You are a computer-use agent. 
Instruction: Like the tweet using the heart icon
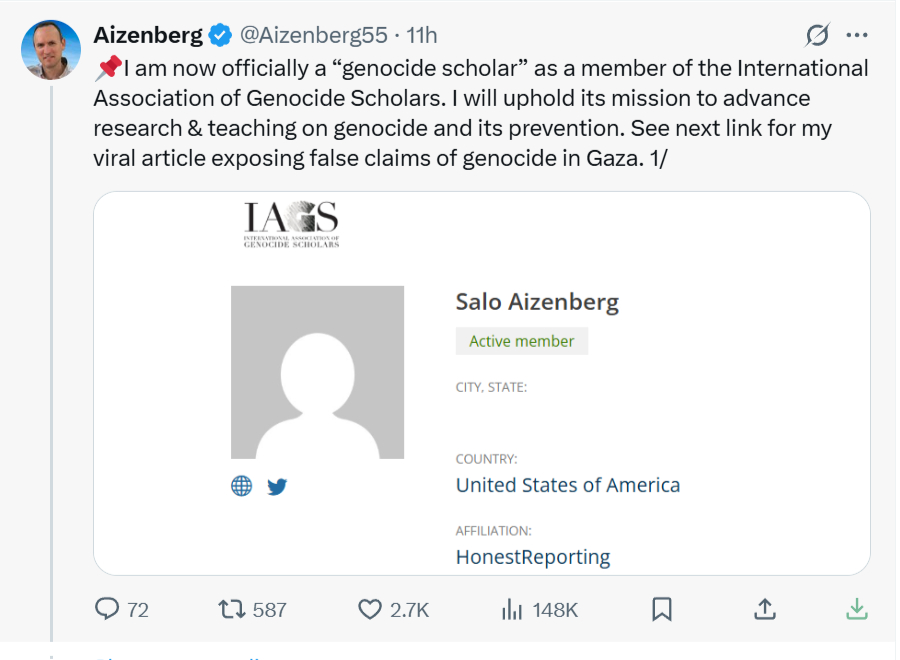(x=370, y=609)
